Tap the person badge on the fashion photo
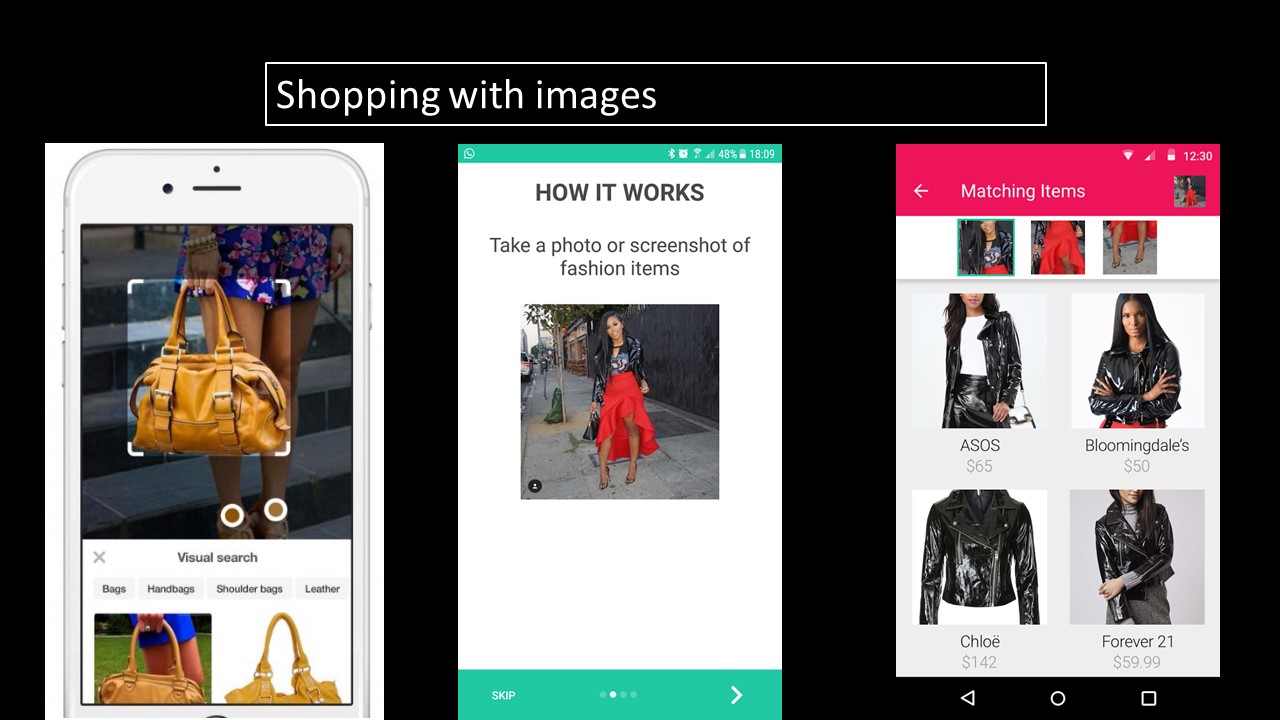This screenshot has height=720, width=1280. click(x=535, y=486)
